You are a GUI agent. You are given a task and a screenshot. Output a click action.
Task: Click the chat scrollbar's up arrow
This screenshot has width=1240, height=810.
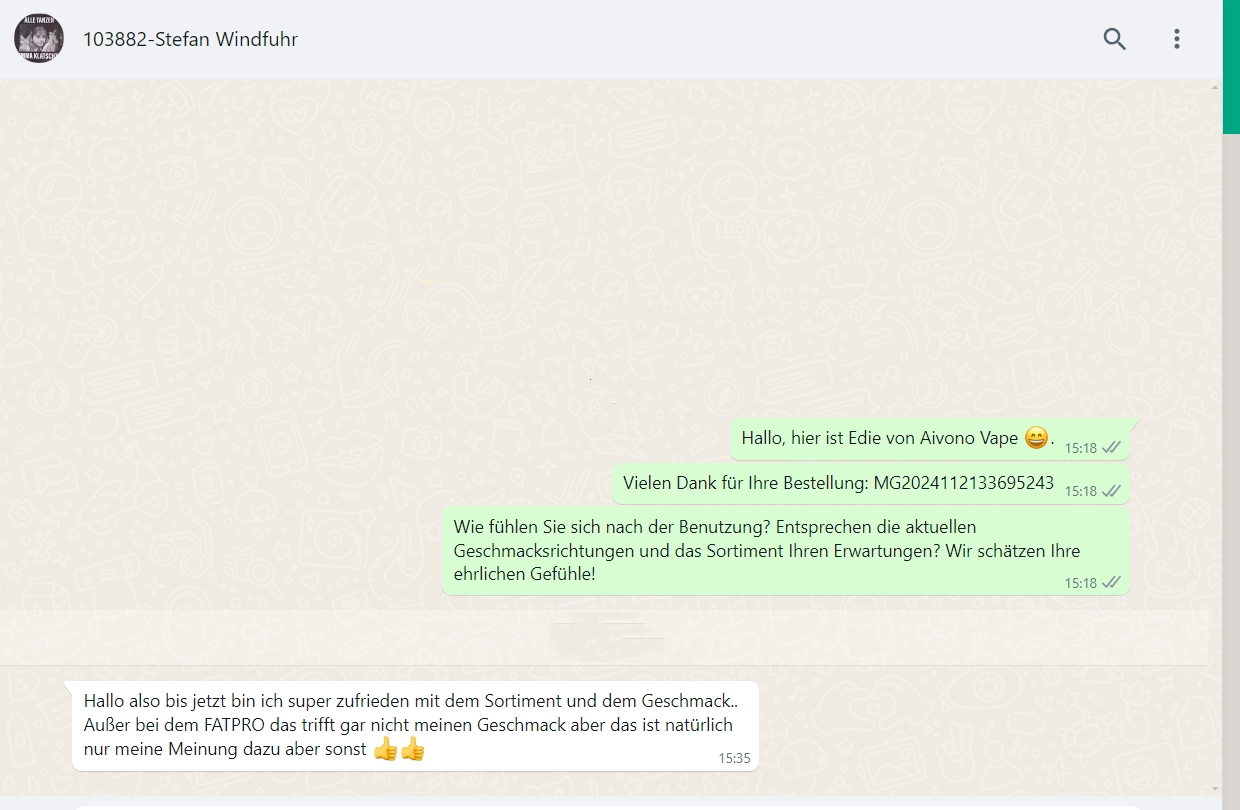tap(1215, 89)
